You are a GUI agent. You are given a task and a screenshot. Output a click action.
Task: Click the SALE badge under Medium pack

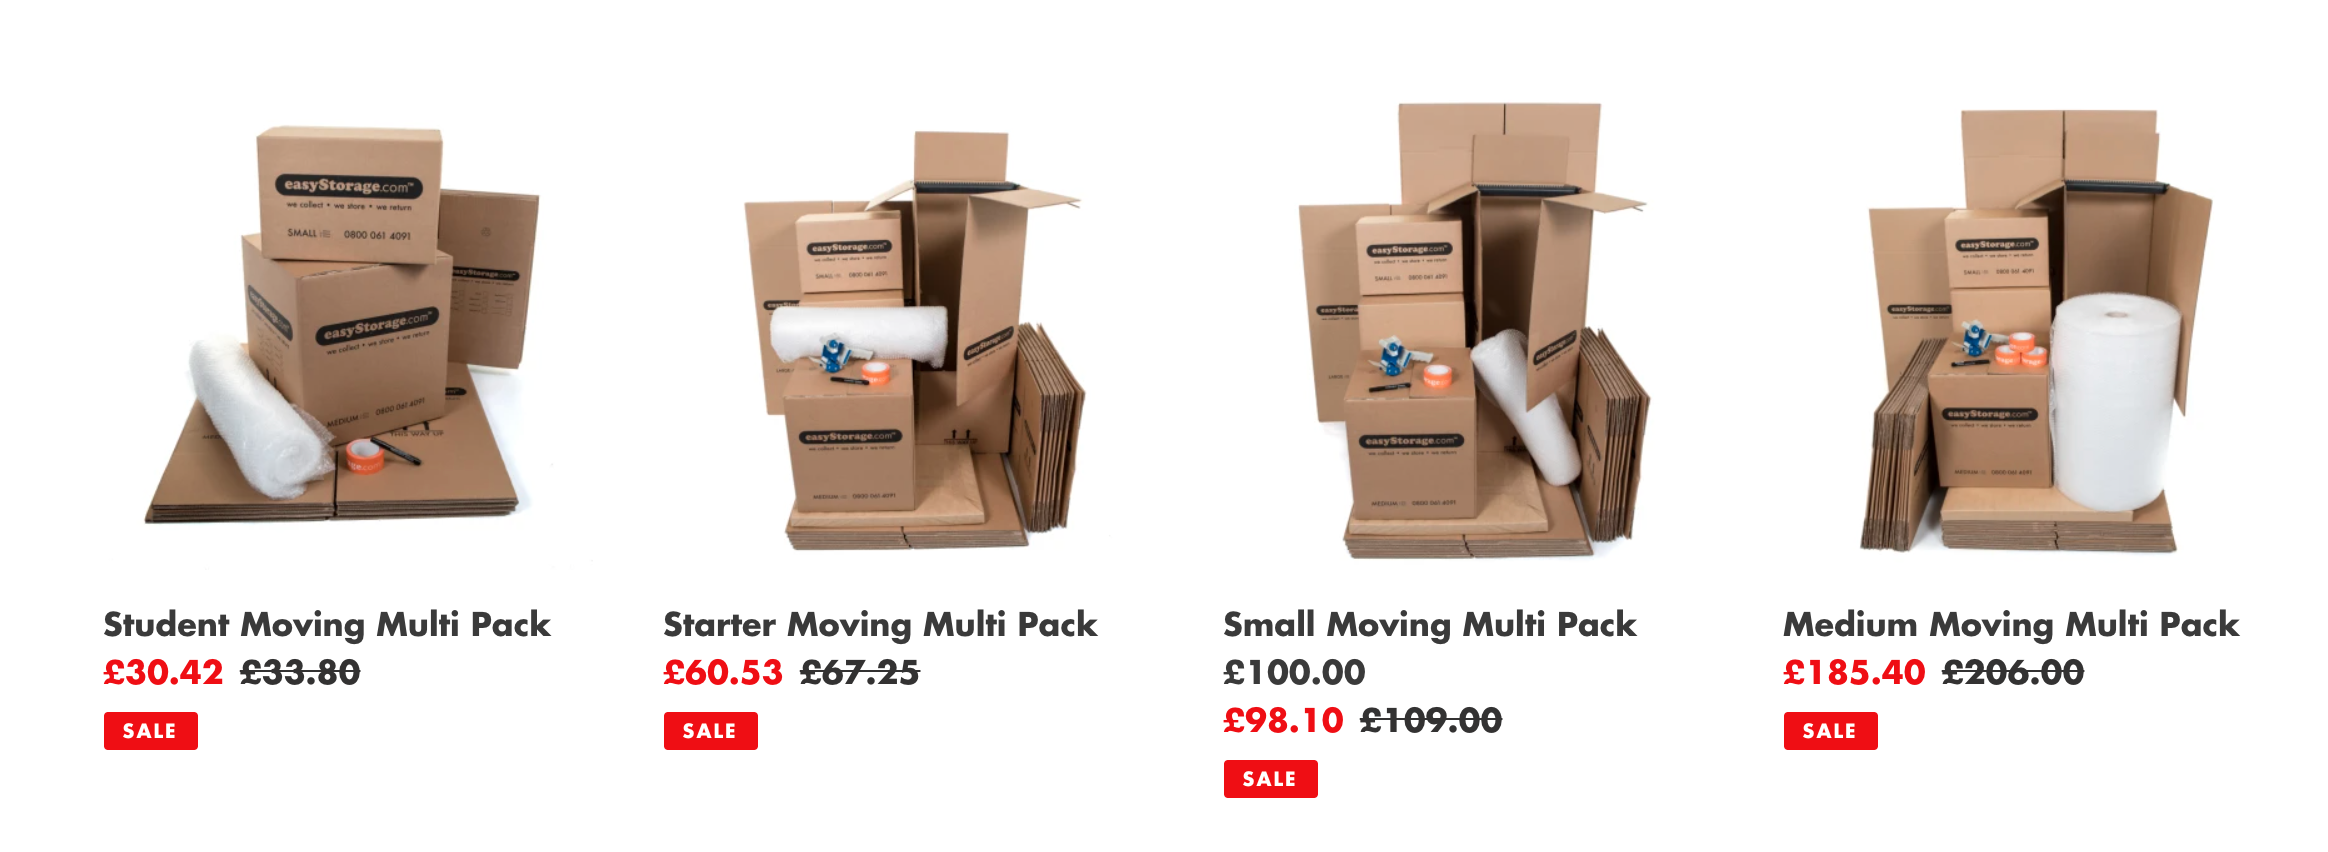(1831, 731)
